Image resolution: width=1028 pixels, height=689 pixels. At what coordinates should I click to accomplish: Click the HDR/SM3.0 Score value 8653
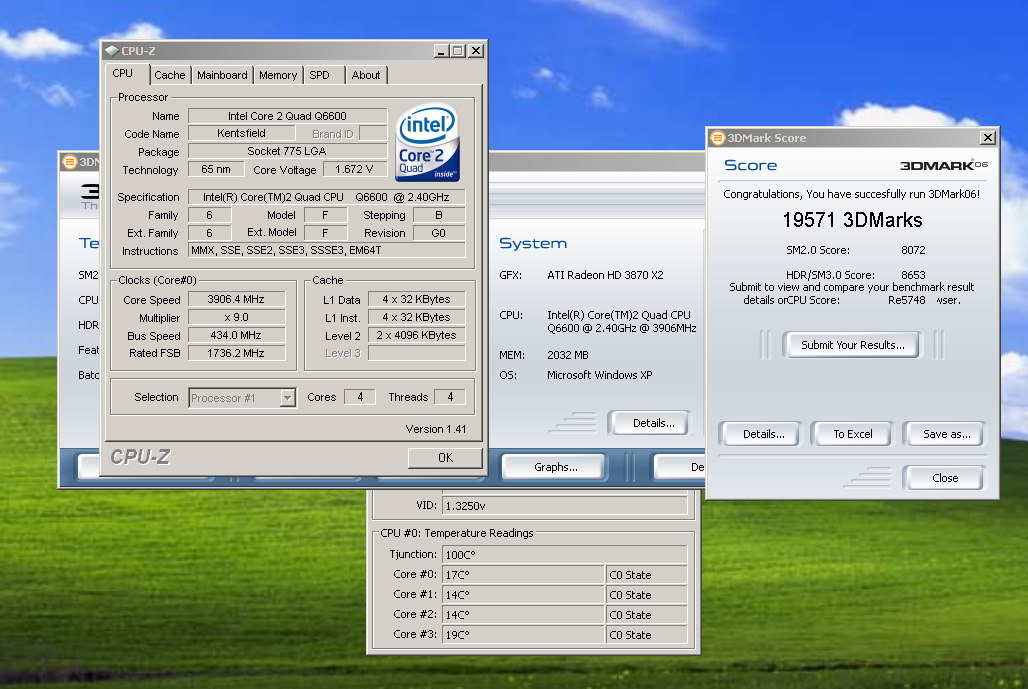(913, 275)
